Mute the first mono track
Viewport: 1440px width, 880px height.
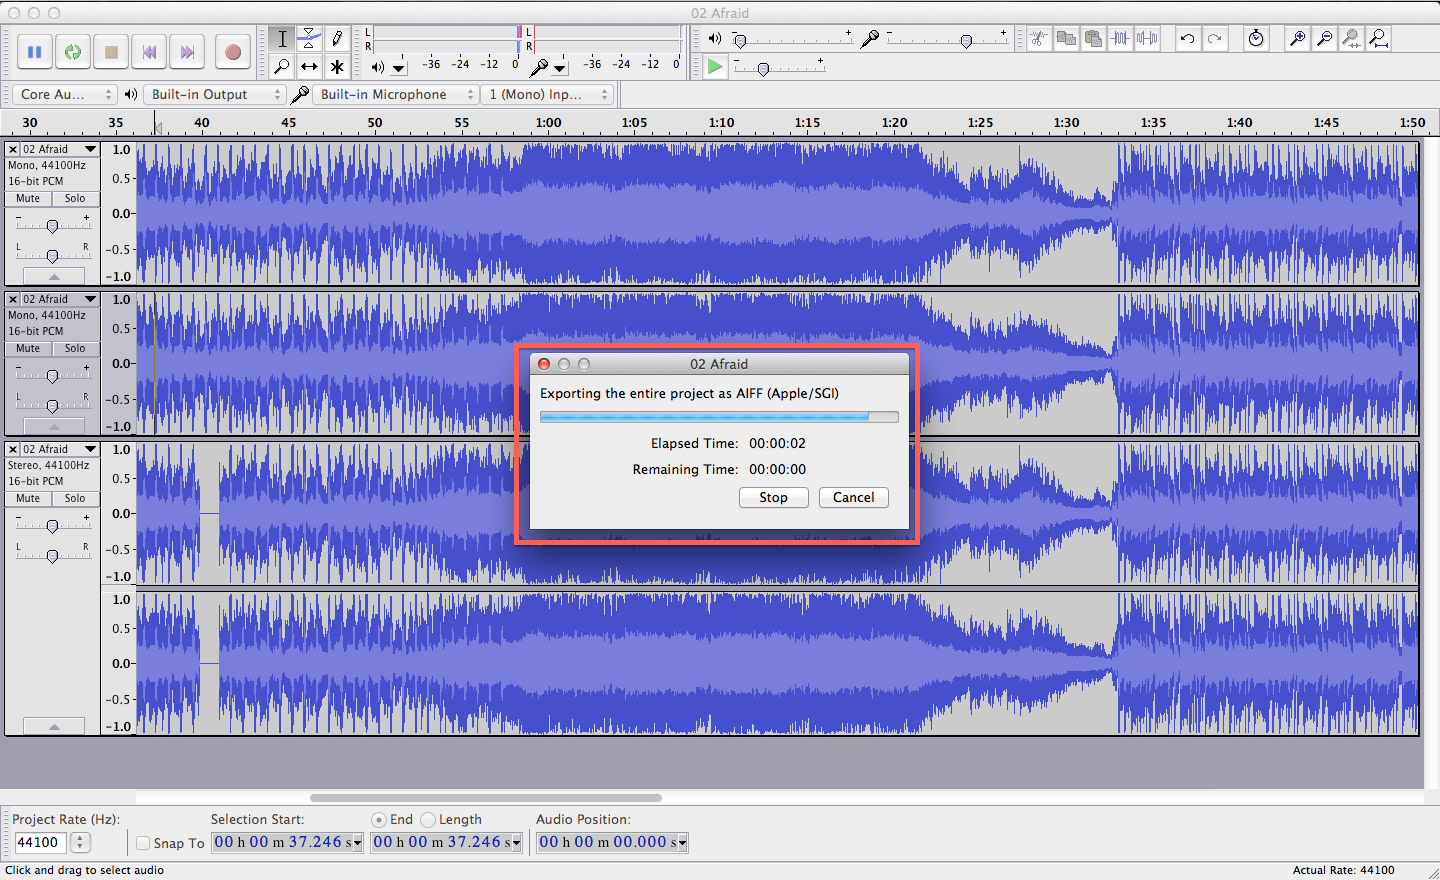pyautogui.click(x=28, y=198)
